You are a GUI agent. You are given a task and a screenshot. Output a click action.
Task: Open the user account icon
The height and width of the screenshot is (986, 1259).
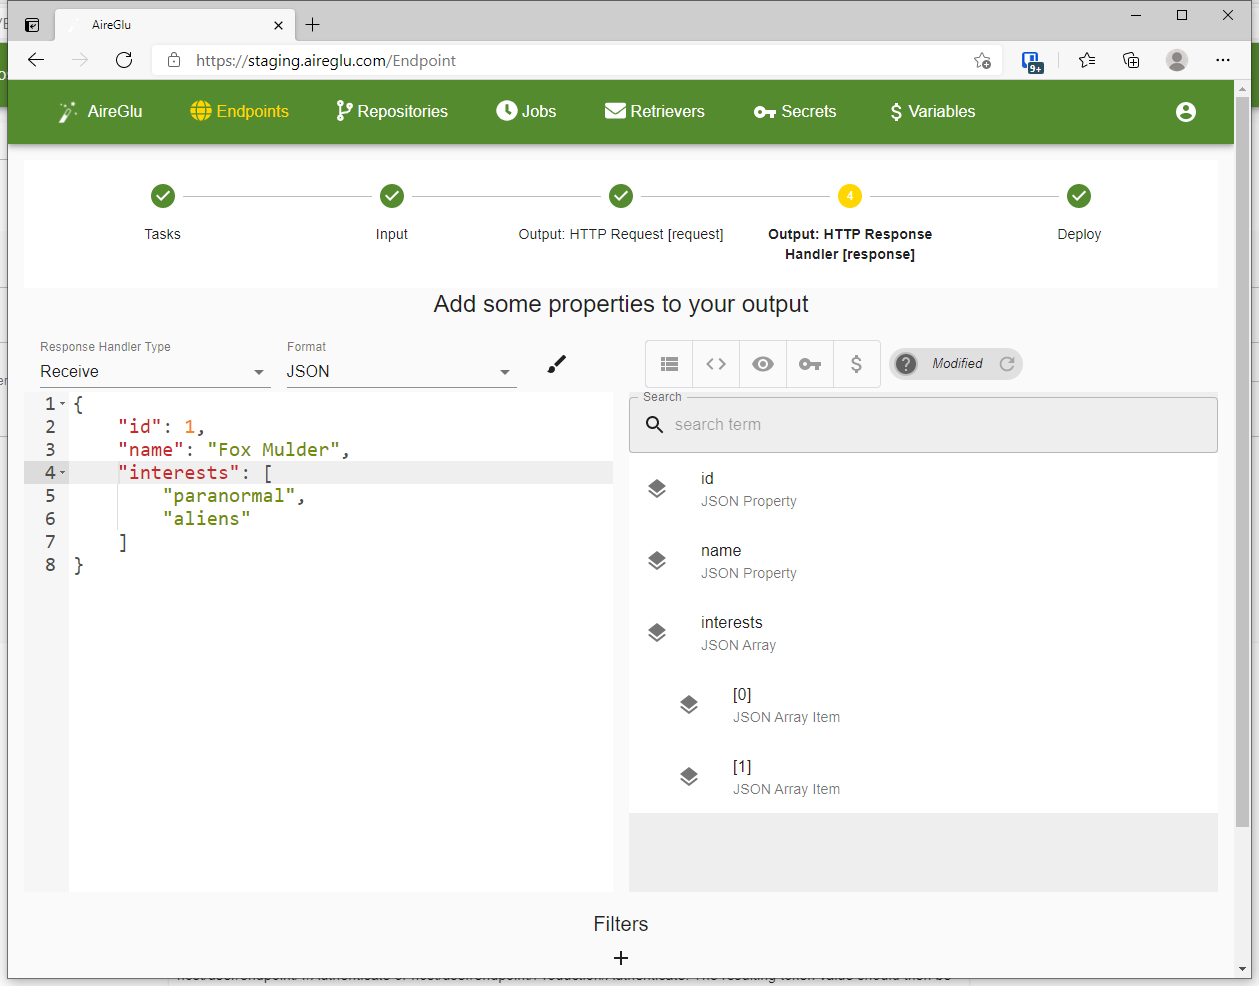pos(1186,111)
